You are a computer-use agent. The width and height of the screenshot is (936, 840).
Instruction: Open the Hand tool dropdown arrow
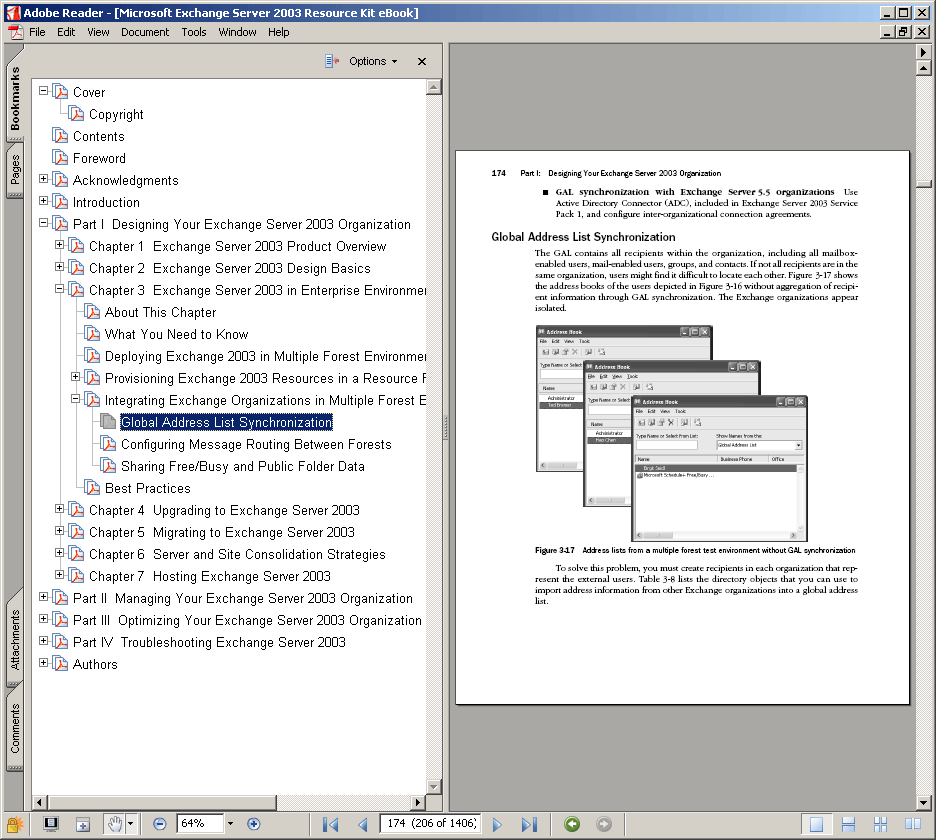click(x=130, y=824)
